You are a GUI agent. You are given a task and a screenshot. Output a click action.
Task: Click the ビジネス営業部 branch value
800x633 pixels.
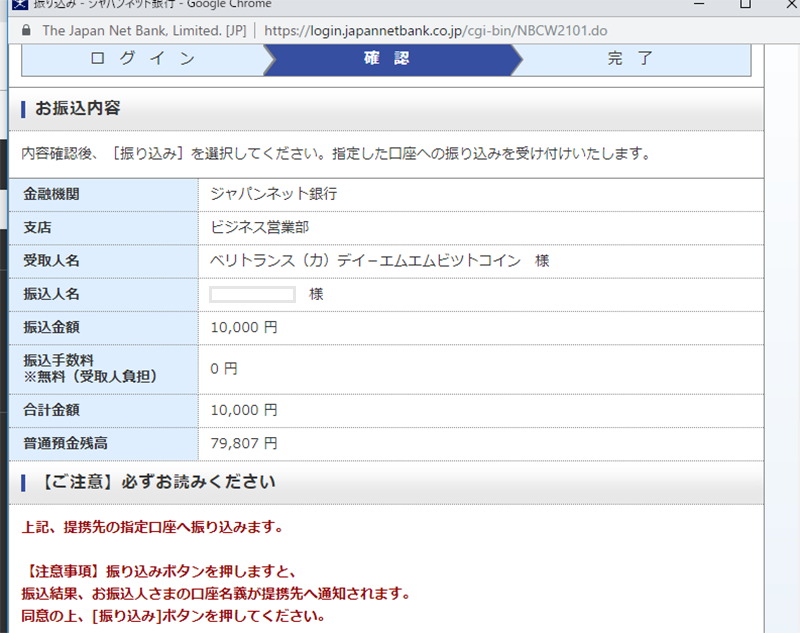[260, 227]
